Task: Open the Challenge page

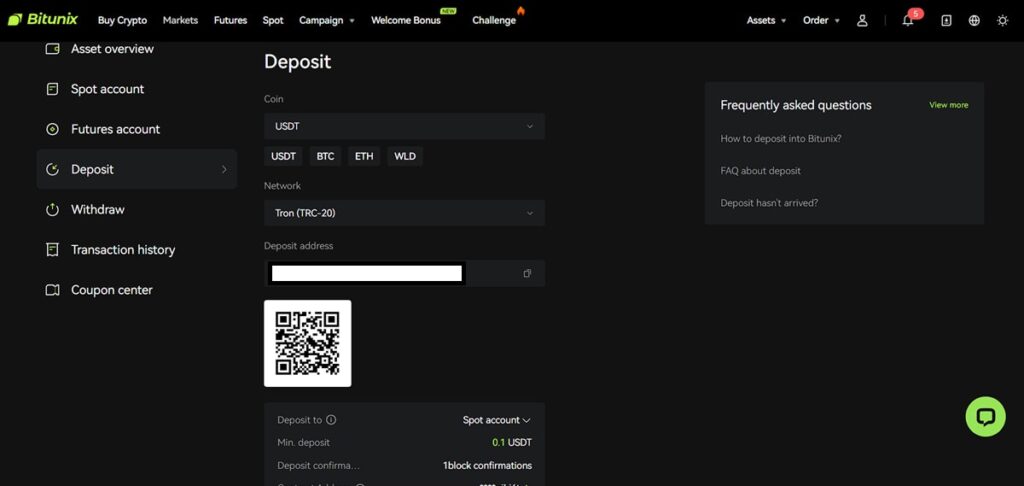Action: (494, 20)
